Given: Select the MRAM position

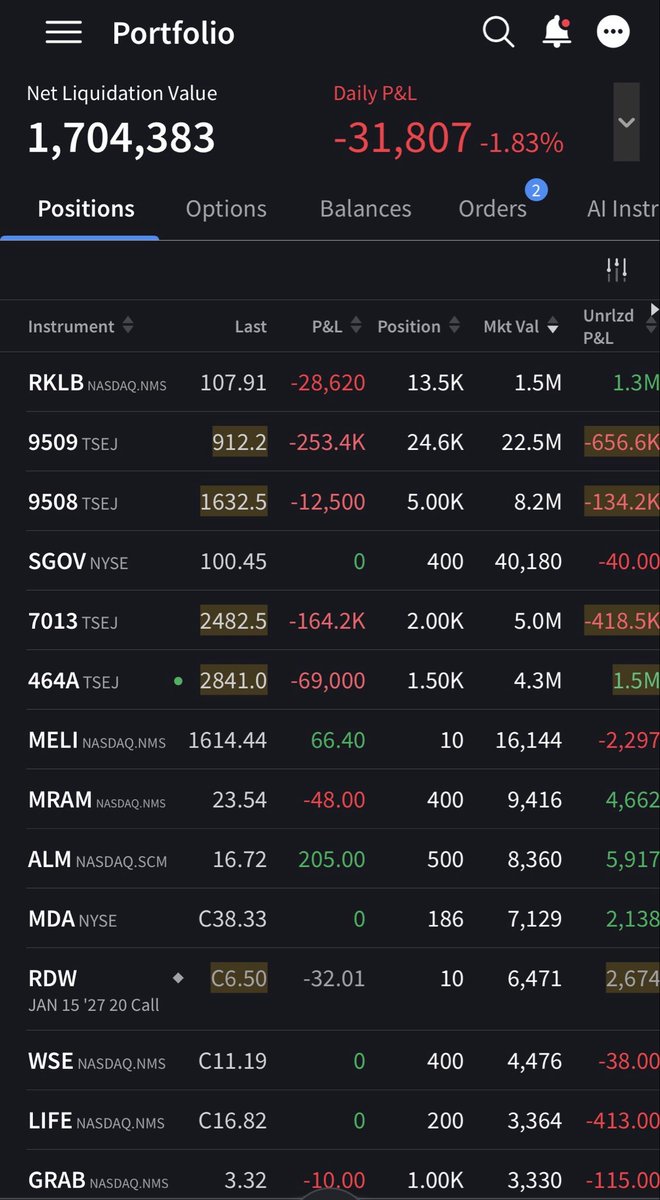Looking at the screenshot, I should [330, 799].
